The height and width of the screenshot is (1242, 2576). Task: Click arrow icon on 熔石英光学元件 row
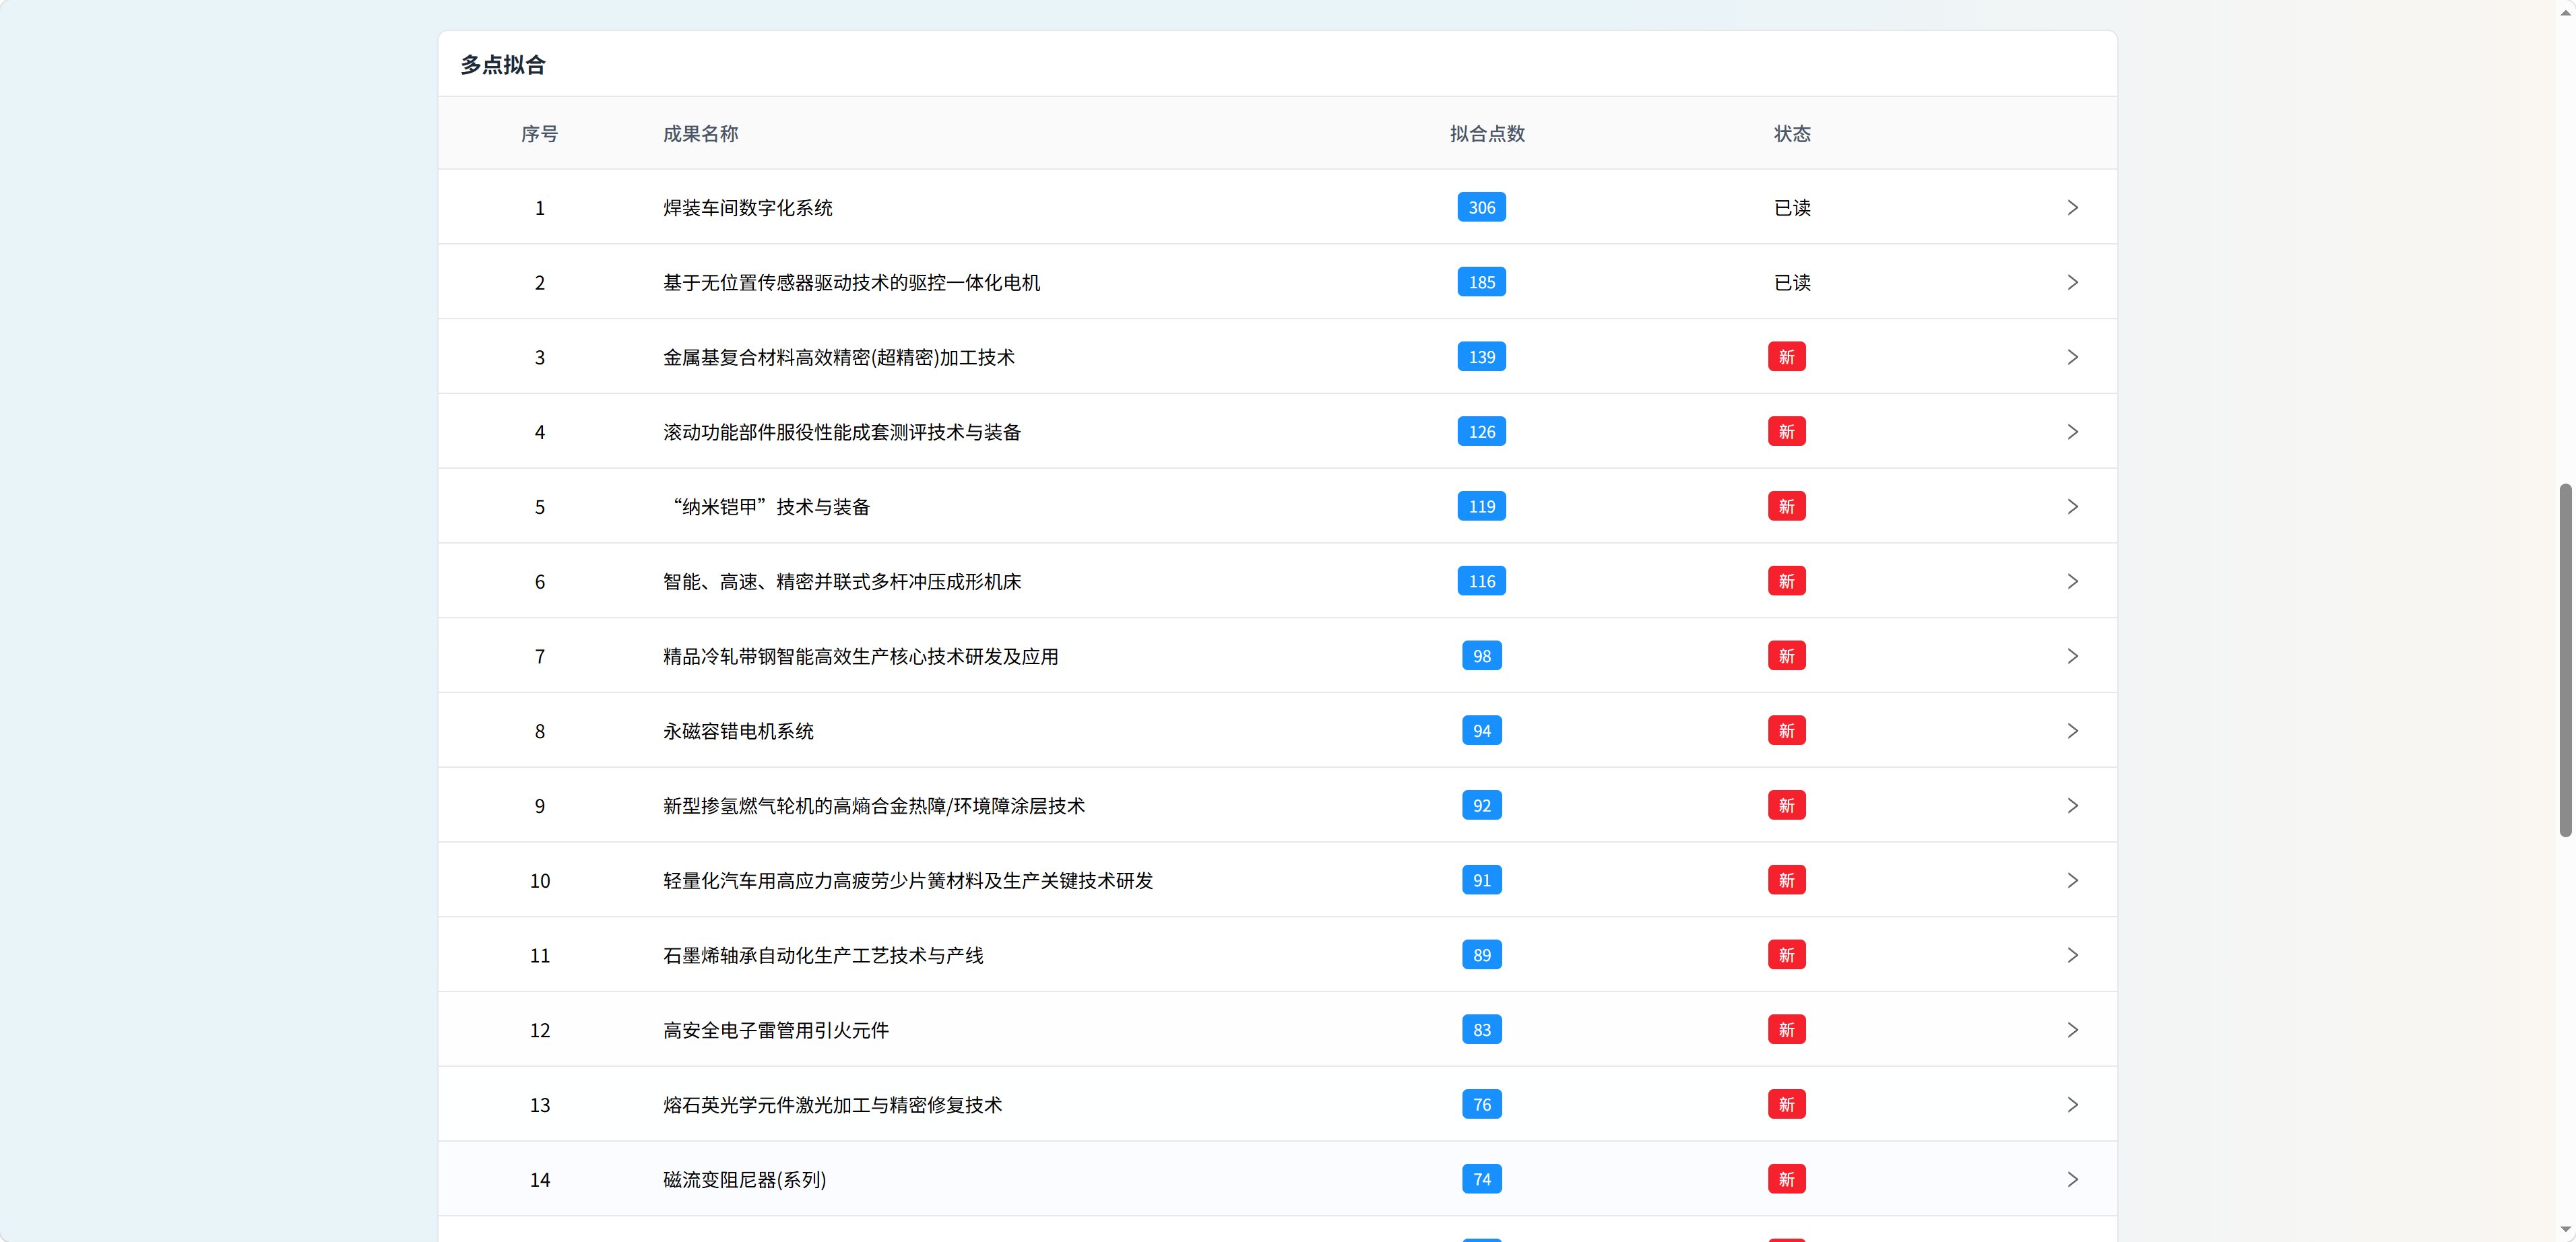tap(2072, 1104)
